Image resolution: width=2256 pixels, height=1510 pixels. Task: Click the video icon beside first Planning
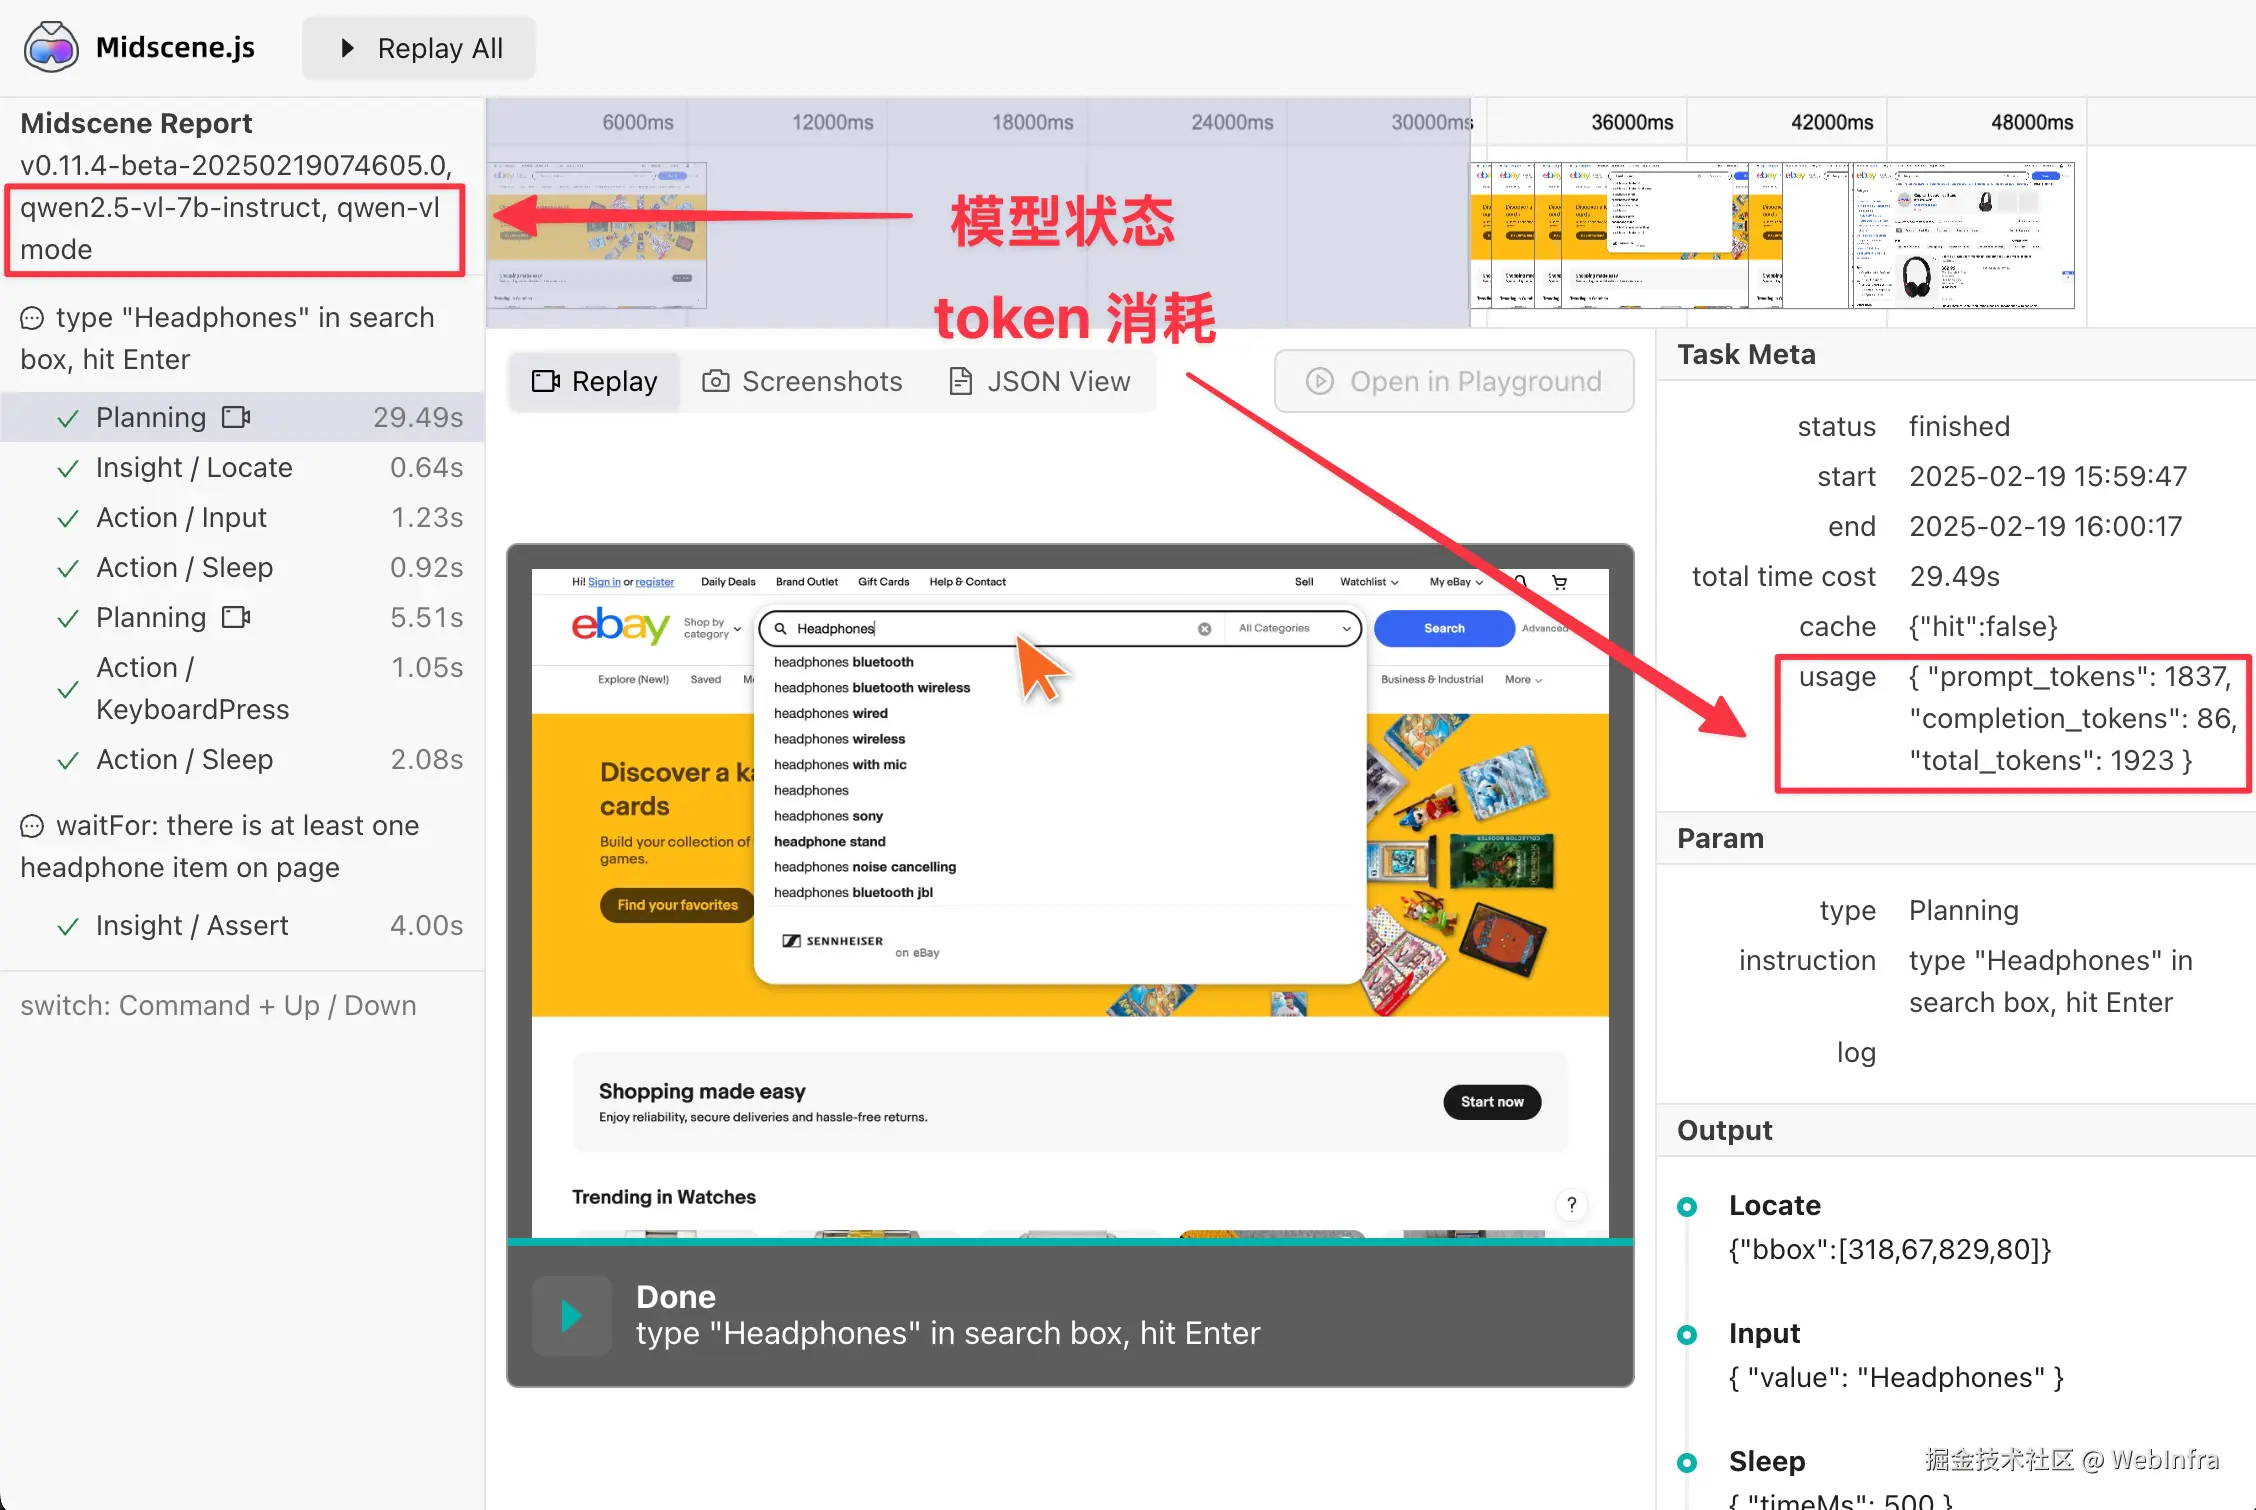click(x=236, y=417)
